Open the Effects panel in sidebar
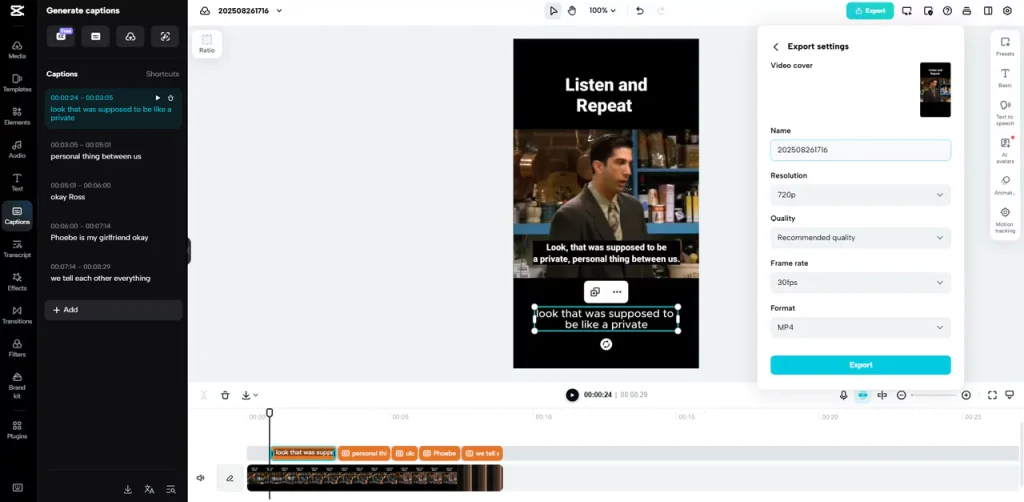1024x502 pixels. click(17, 280)
